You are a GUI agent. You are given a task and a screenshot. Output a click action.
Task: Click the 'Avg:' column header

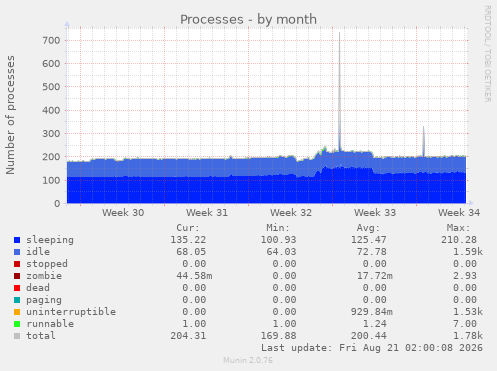click(368, 228)
